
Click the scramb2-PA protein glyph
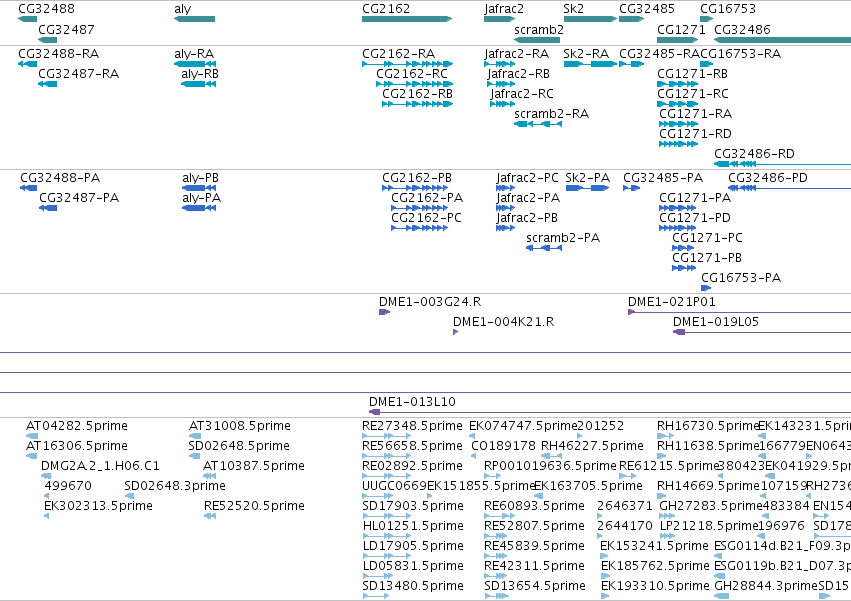544,248
